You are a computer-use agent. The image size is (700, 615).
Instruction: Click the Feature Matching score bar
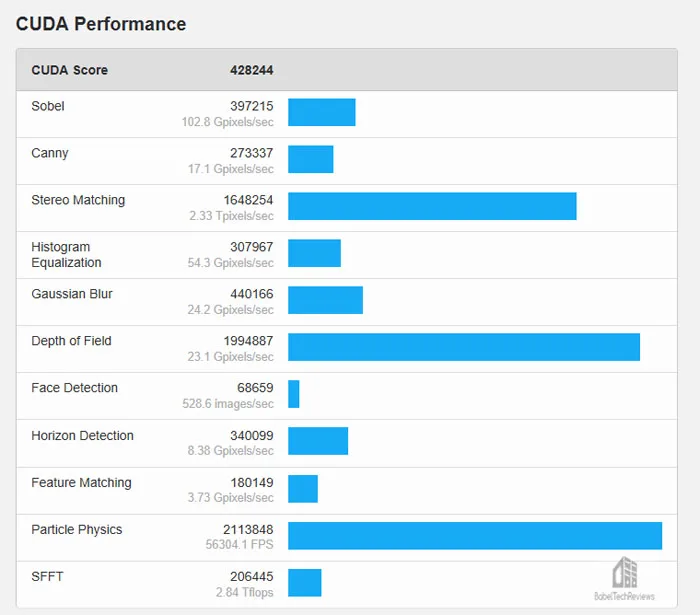pyautogui.click(x=303, y=489)
